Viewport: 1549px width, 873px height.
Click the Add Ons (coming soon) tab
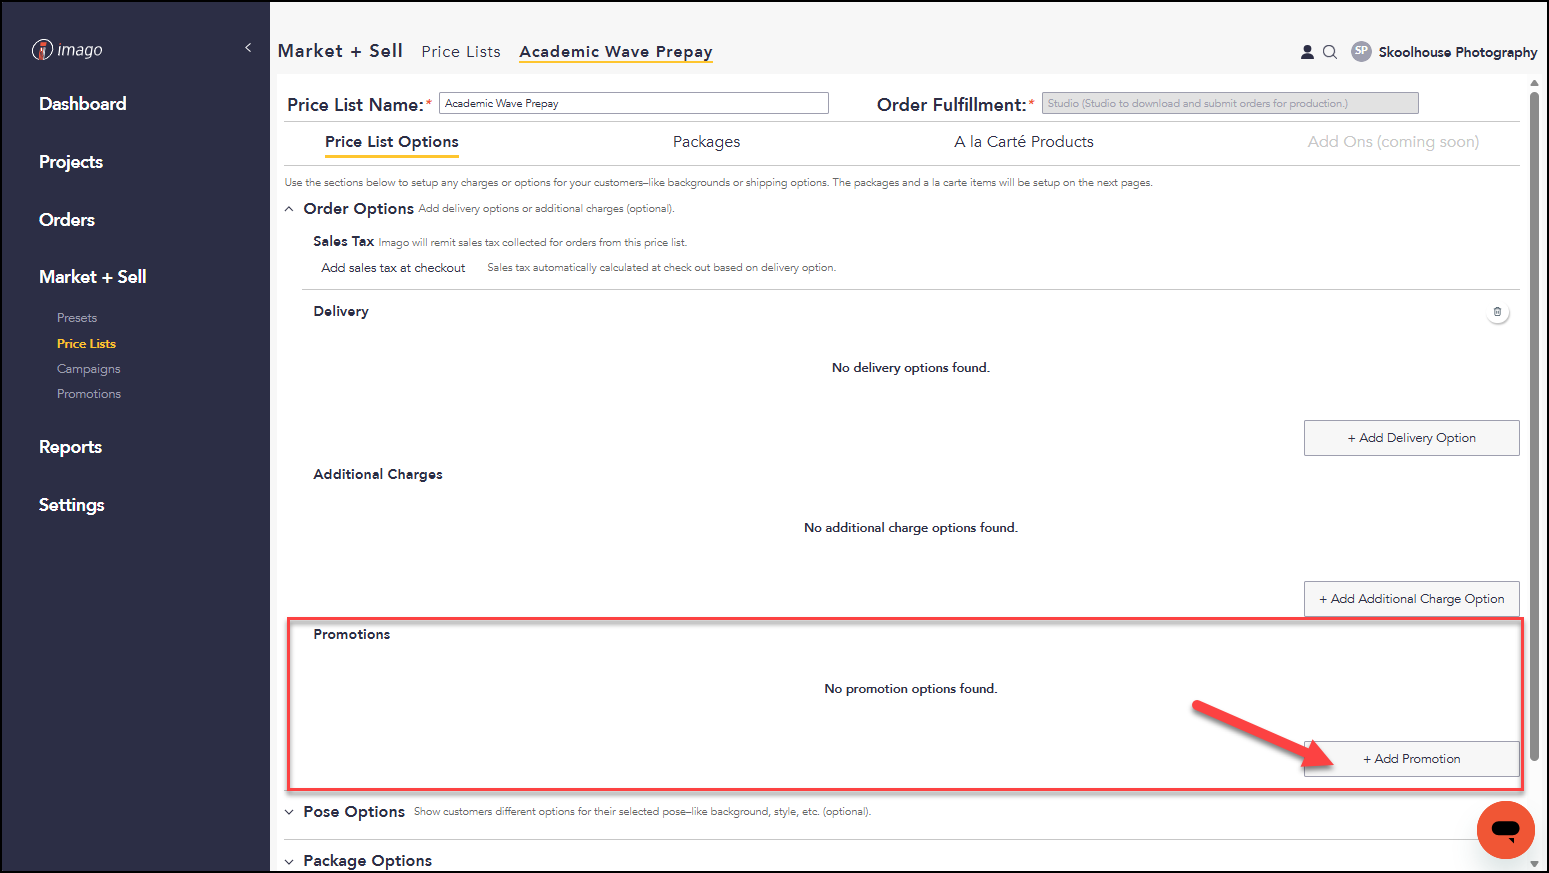1393,142
